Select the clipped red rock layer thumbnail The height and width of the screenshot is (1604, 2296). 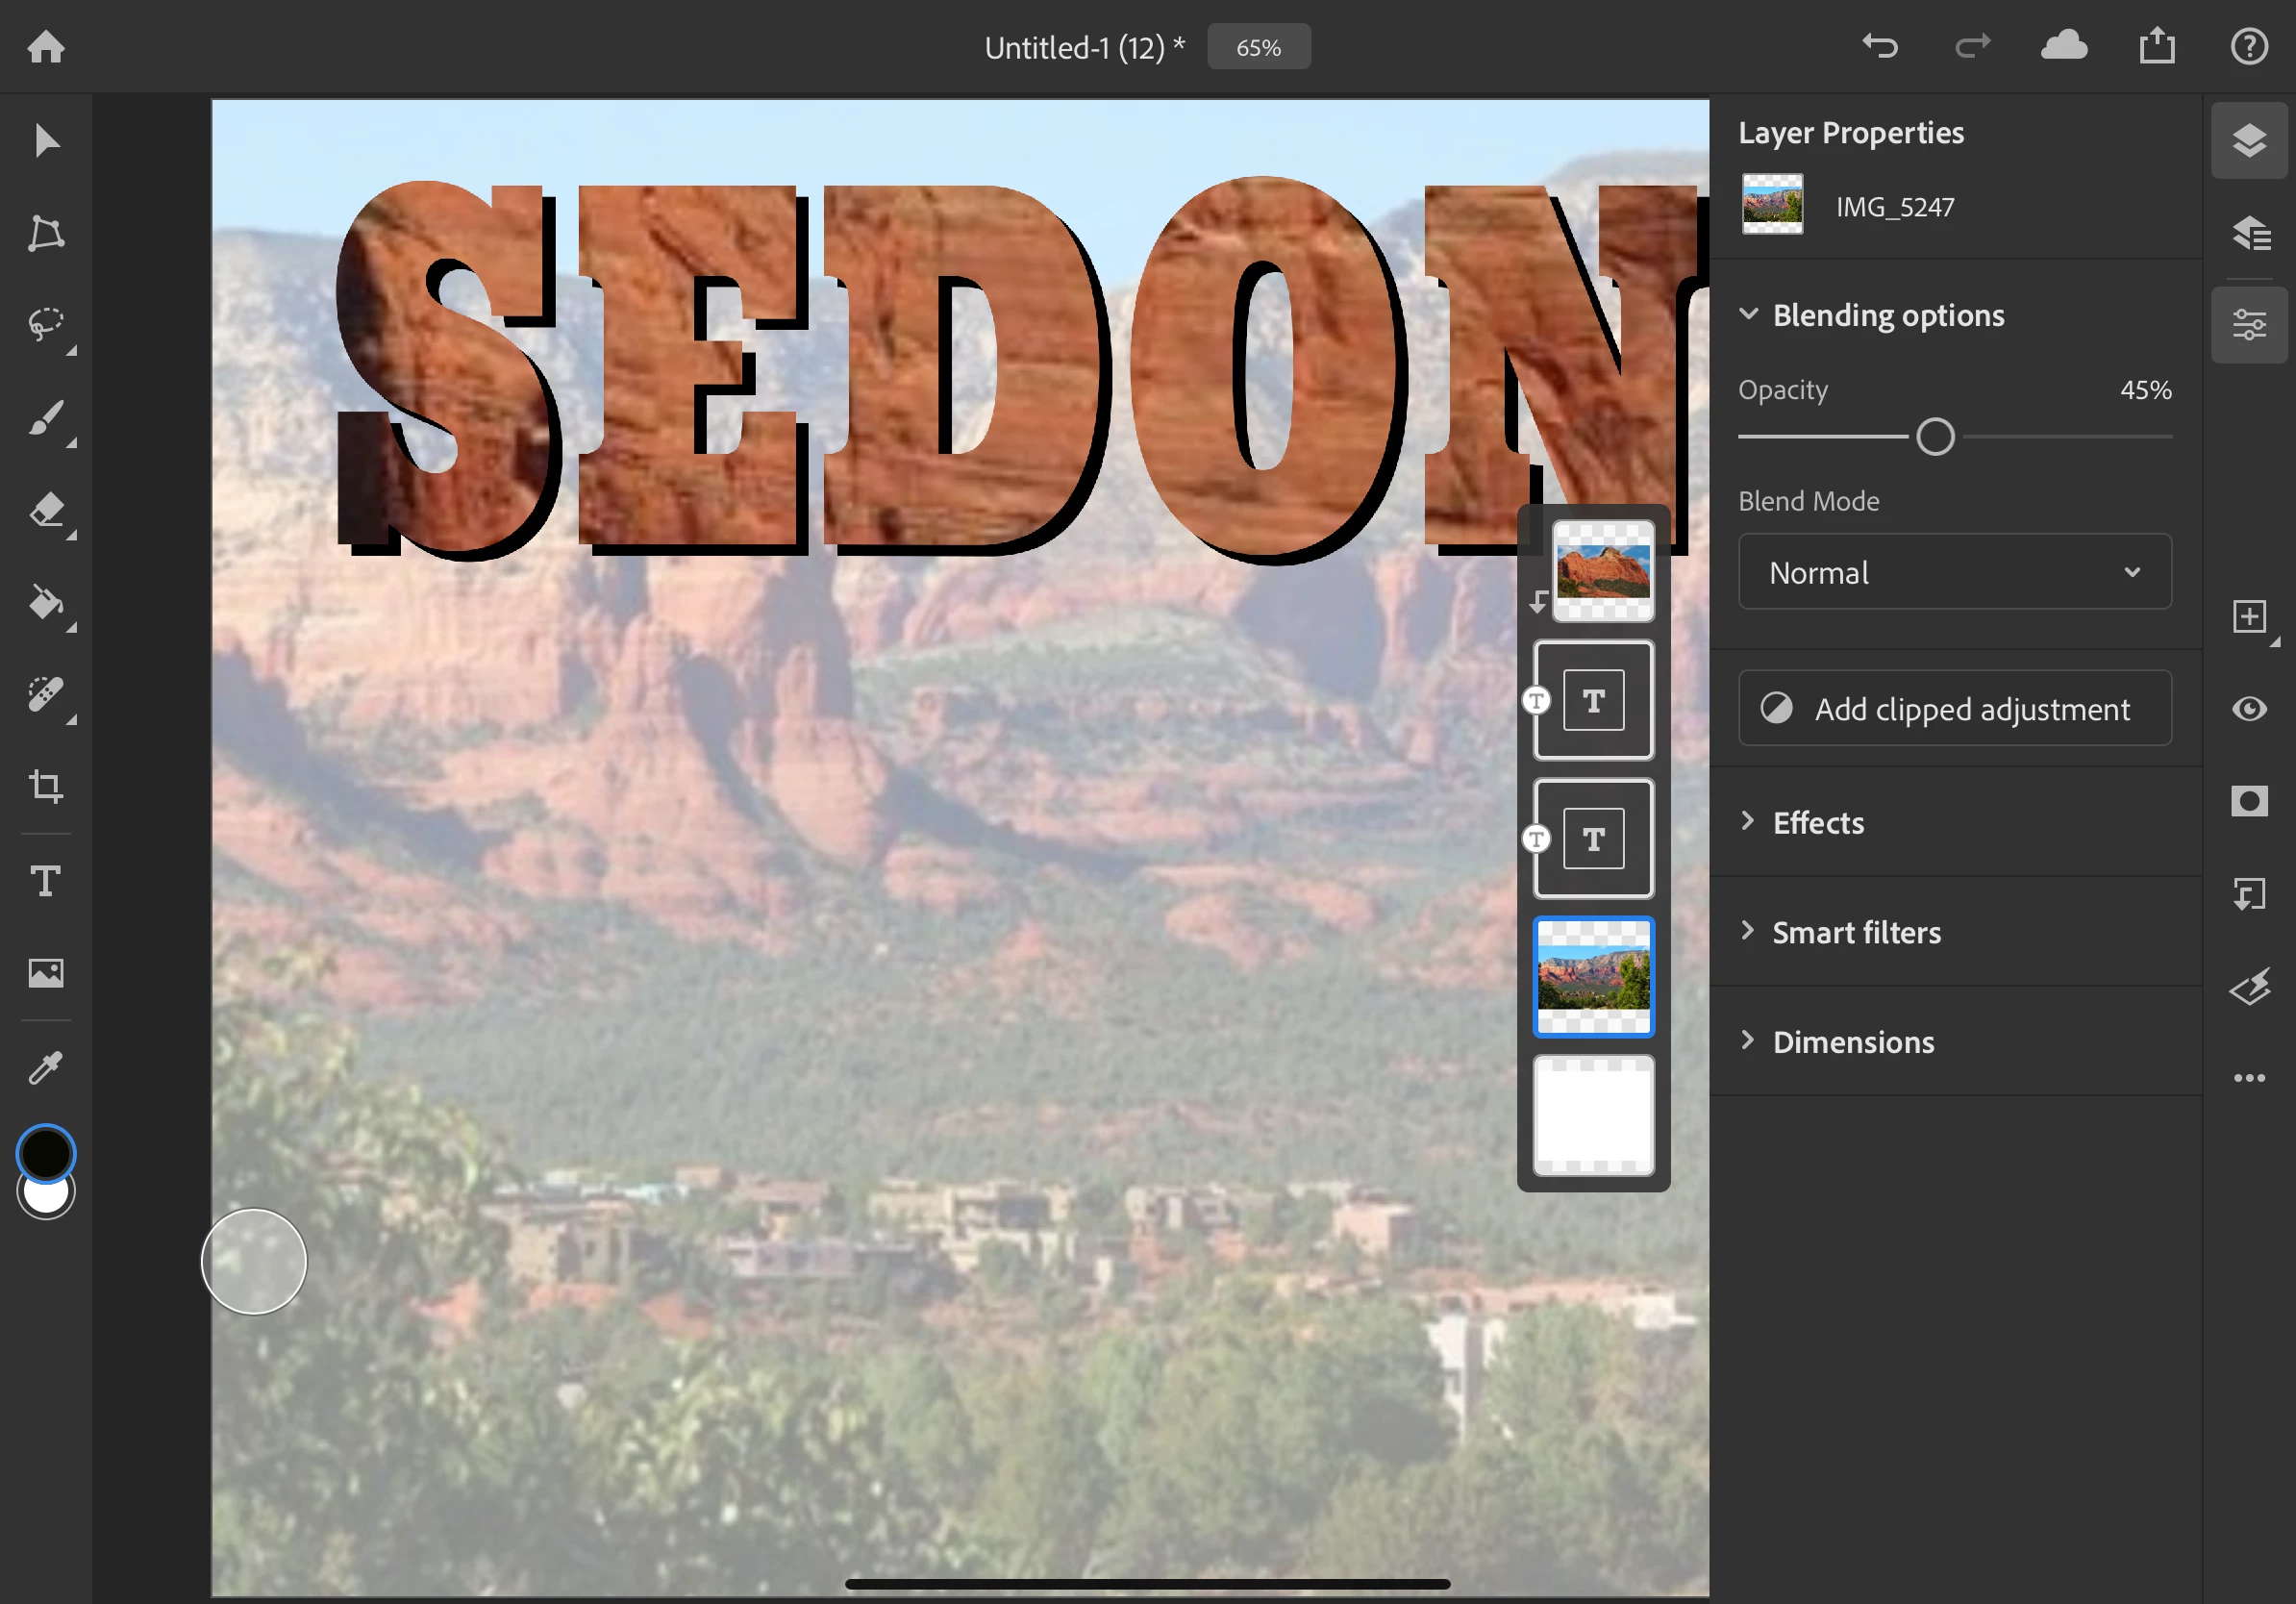(x=1602, y=572)
